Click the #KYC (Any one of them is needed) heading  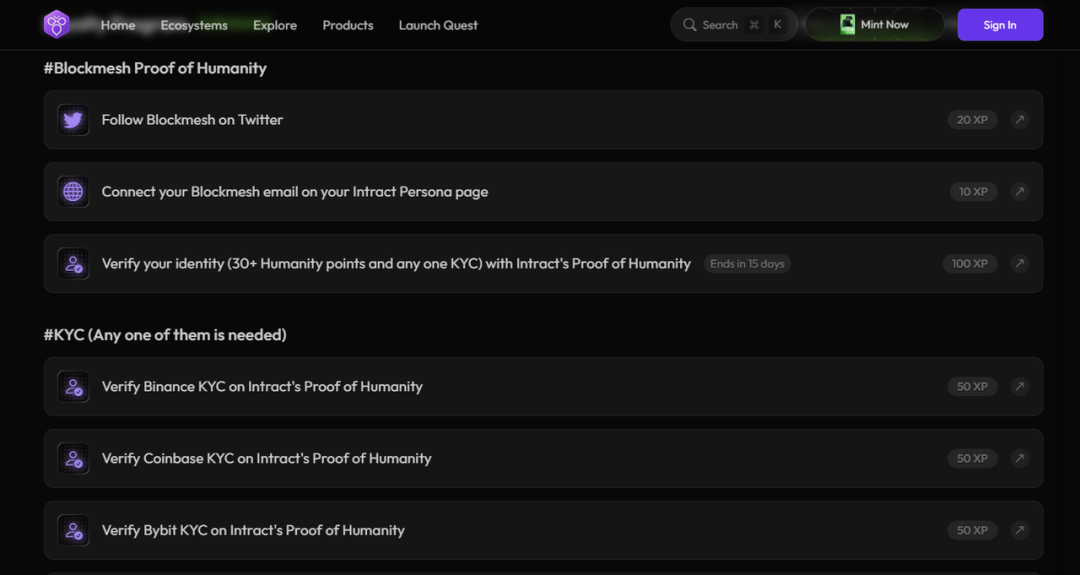[x=165, y=335]
